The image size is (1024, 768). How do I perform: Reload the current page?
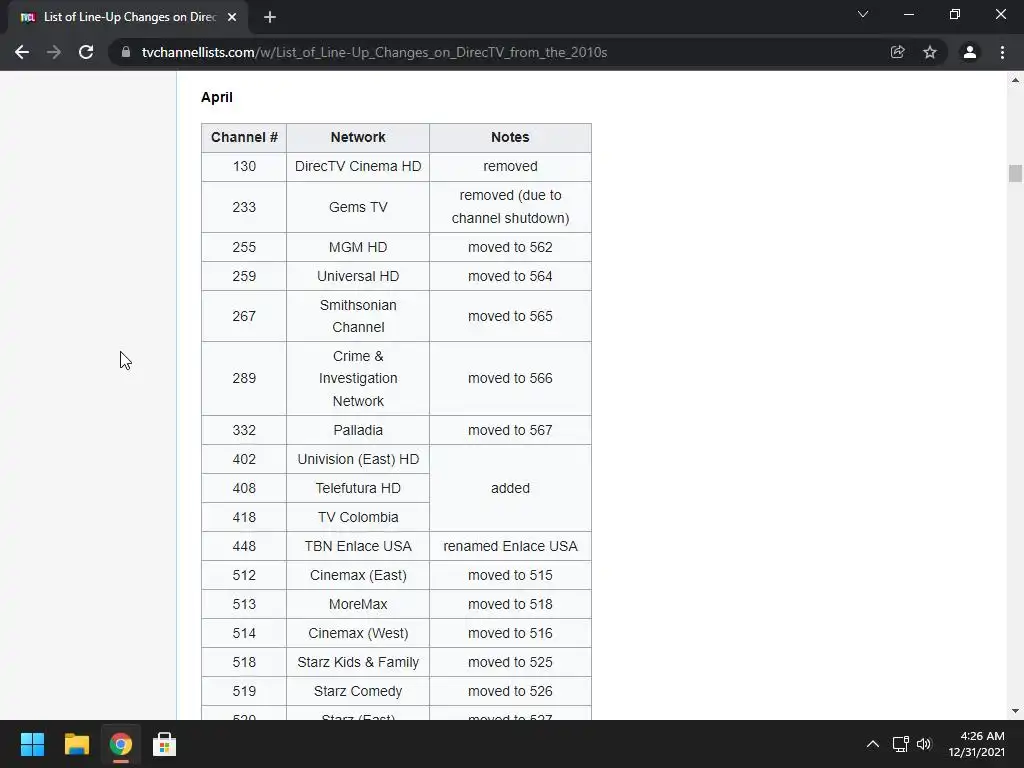[x=86, y=52]
